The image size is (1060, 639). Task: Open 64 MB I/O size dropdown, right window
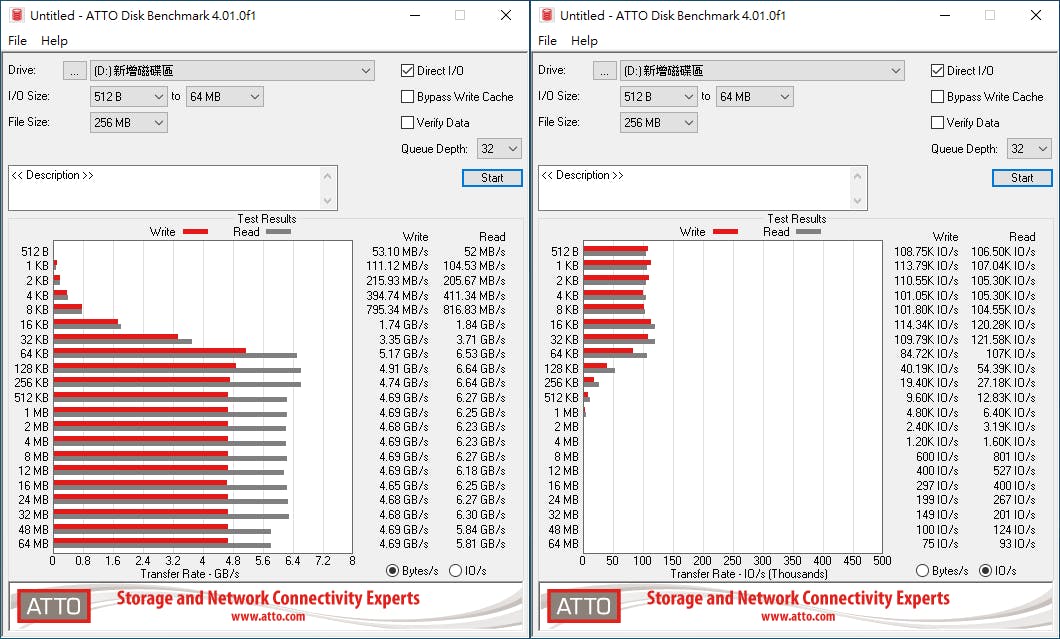pyautogui.click(x=754, y=97)
